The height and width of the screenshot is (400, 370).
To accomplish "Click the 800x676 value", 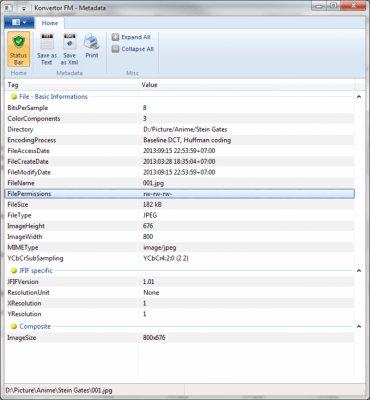I will click(154, 338).
